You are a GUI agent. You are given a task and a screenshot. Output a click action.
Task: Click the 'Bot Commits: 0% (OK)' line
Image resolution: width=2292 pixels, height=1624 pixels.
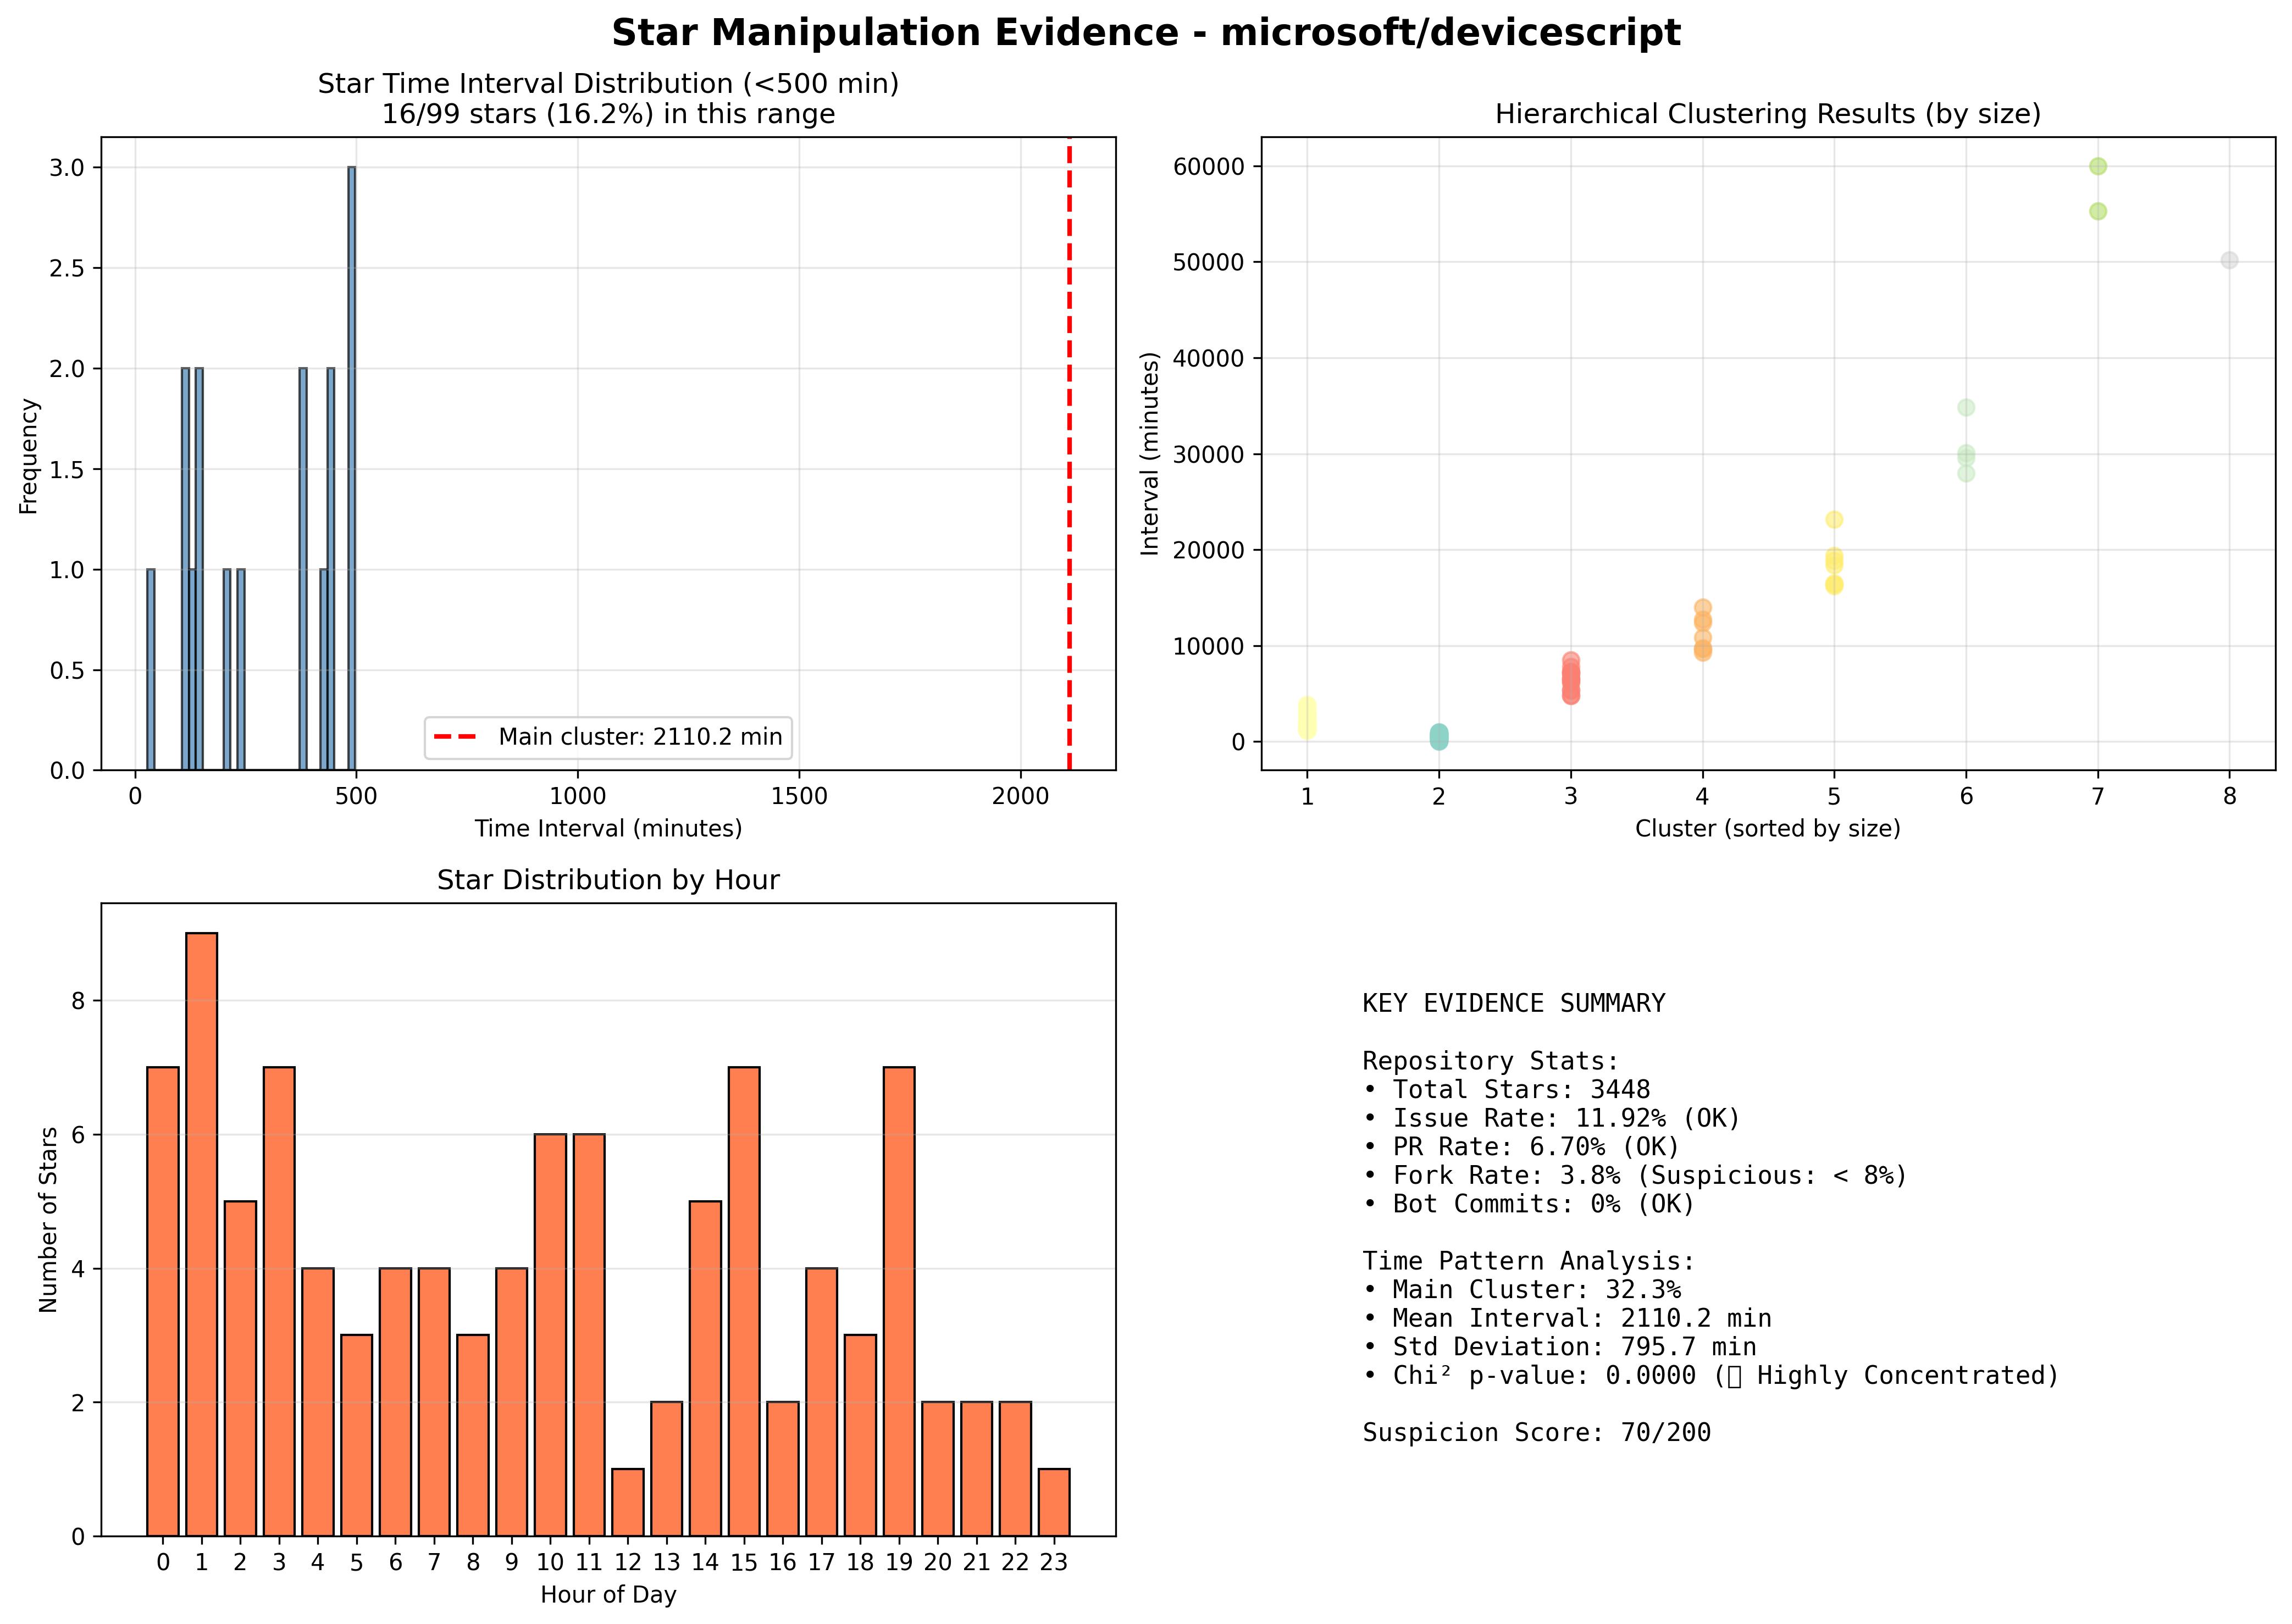(x=1529, y=1204)
